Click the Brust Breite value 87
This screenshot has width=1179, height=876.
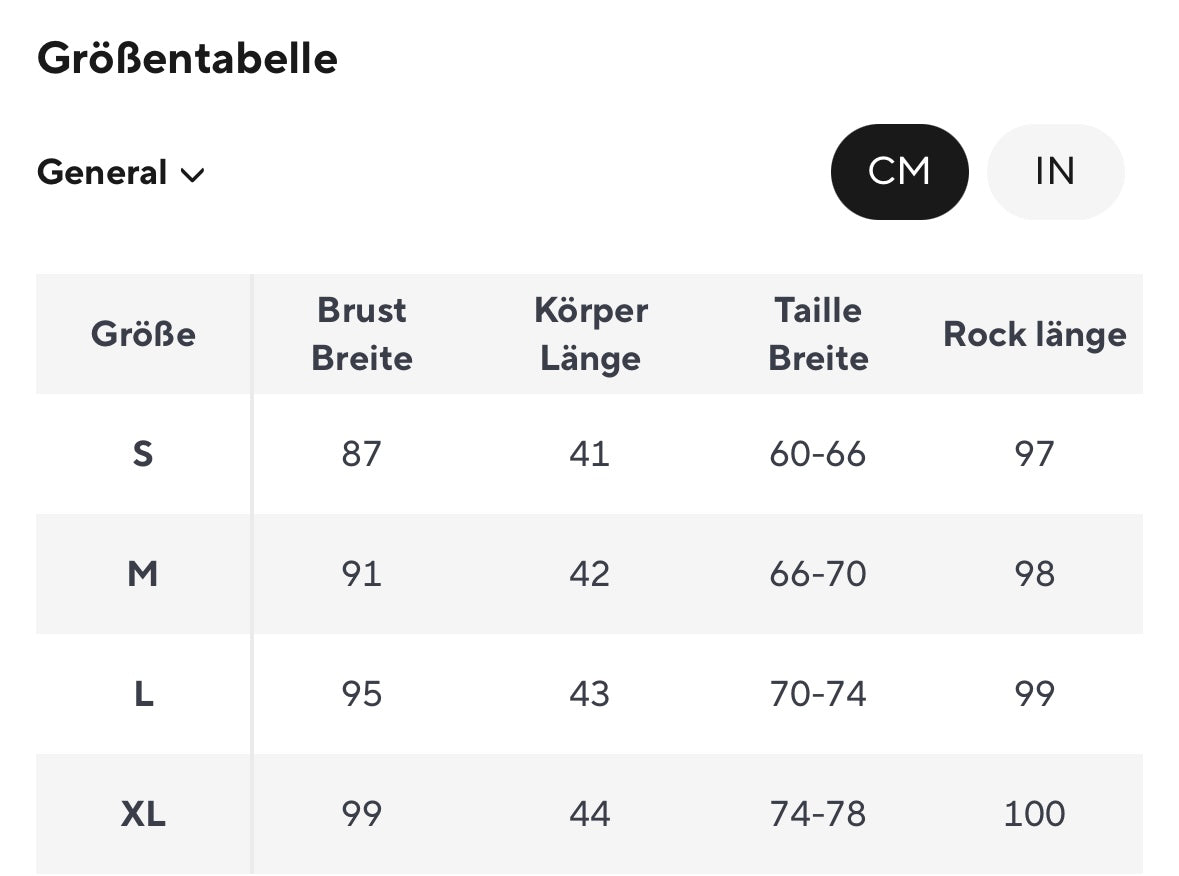click(x=361, y=454)
